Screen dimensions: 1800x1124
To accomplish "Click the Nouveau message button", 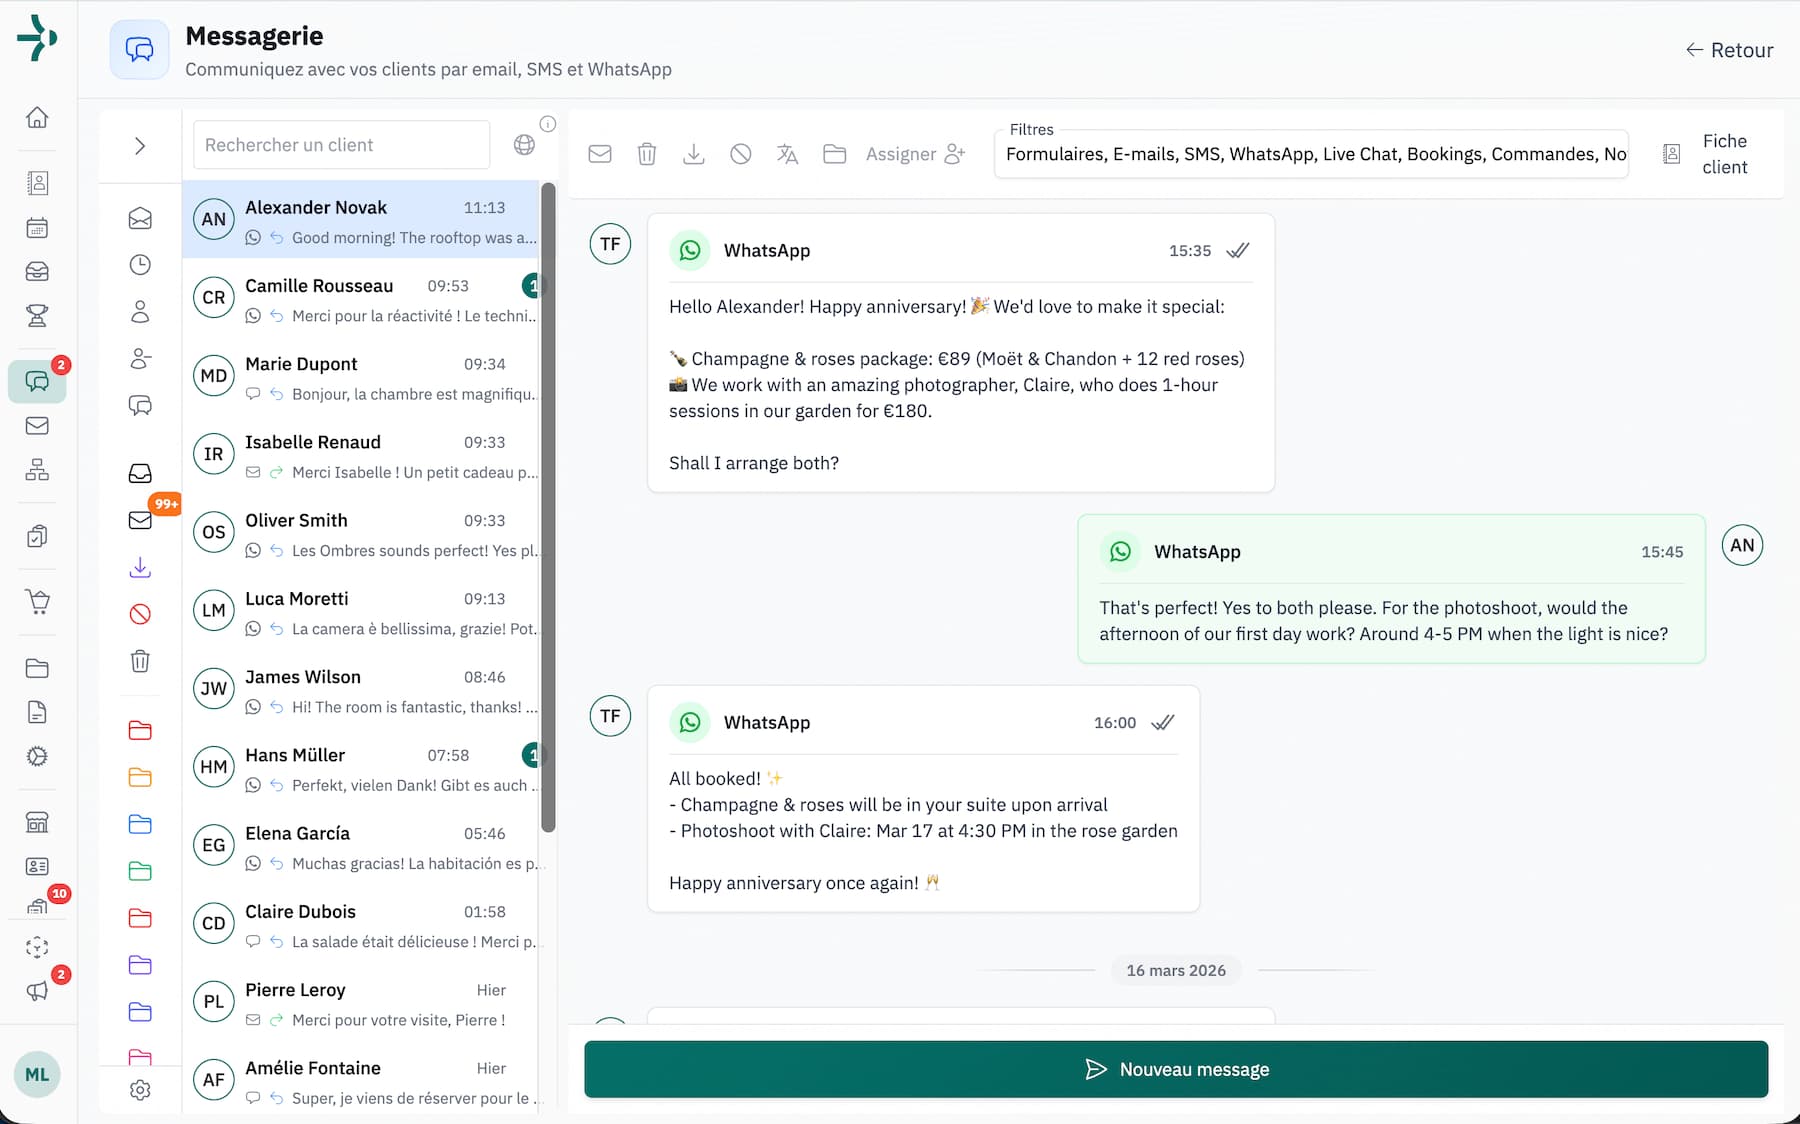I will [x=1175, y=1068].
